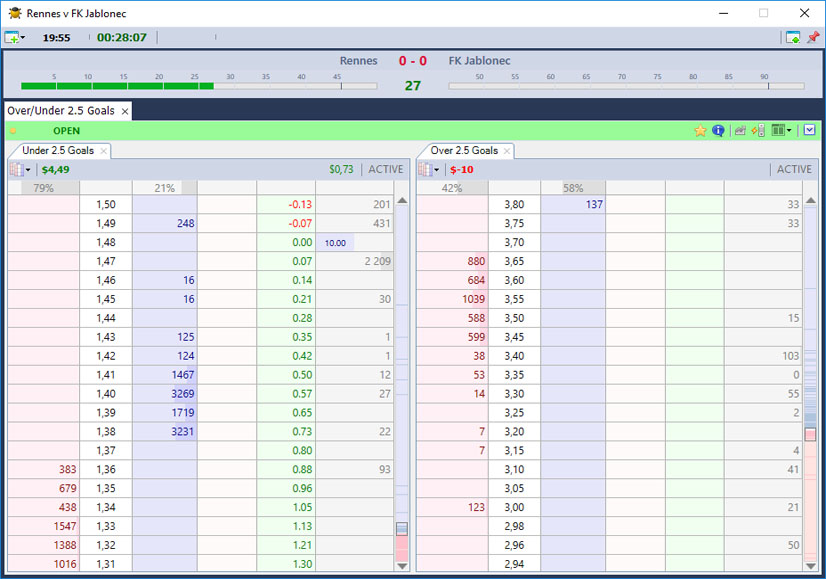This screenshot has width=826, height=579.
Task: Click the 21% column header on Under ladder
Action: (x=164, y=188)
